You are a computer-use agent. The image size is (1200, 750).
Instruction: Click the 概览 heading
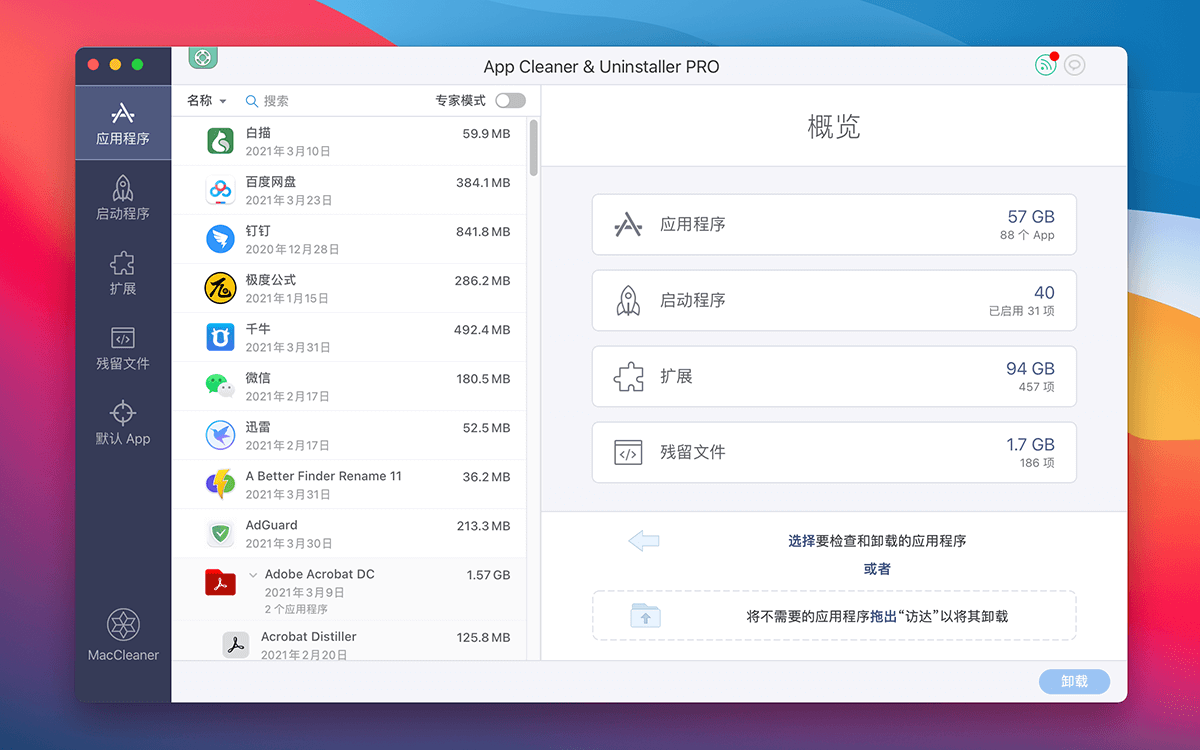pos(834,127)
